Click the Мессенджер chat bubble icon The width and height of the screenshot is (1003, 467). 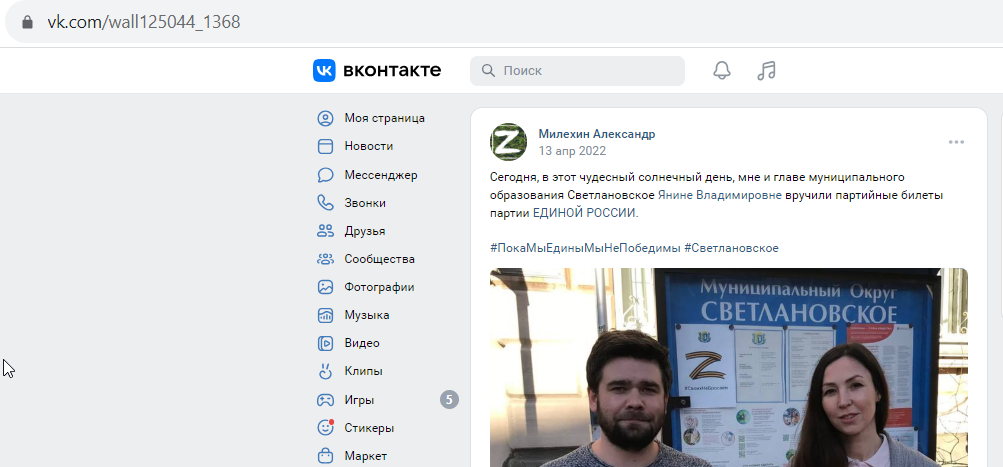pos(326,175)
